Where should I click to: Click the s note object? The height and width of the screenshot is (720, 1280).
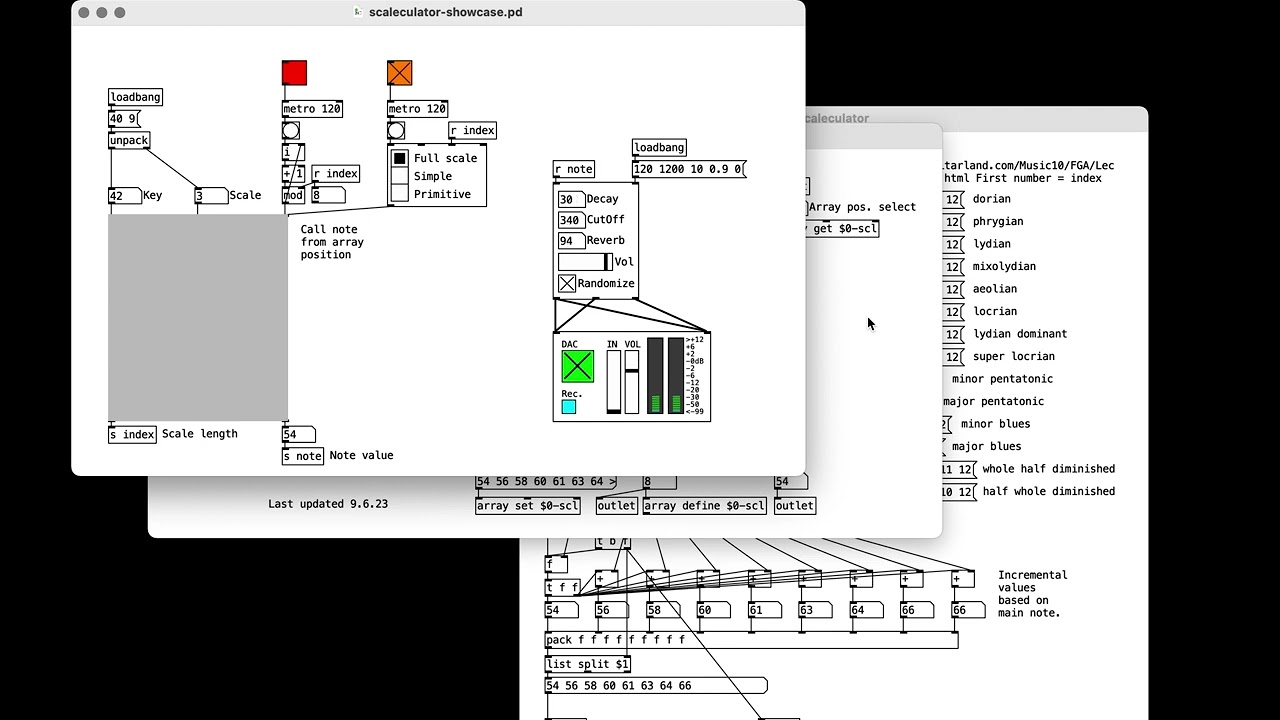click(x=303, y=456)
